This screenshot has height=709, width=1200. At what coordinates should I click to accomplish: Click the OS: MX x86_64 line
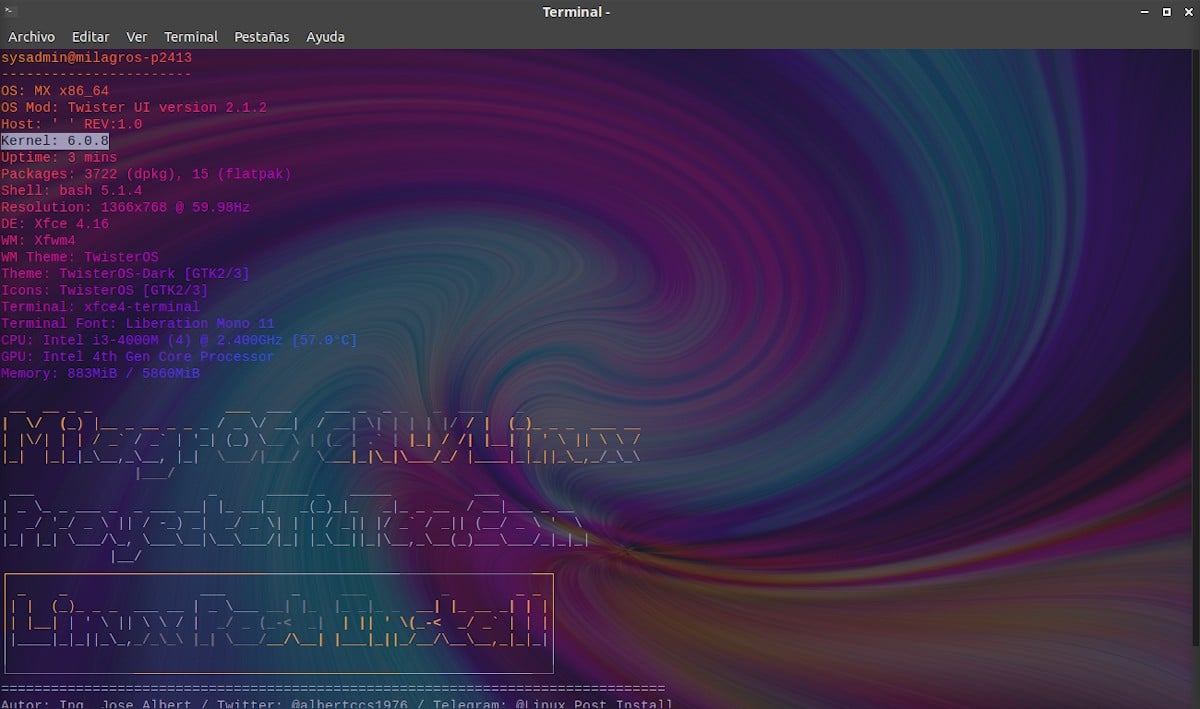tap(55, 91)
